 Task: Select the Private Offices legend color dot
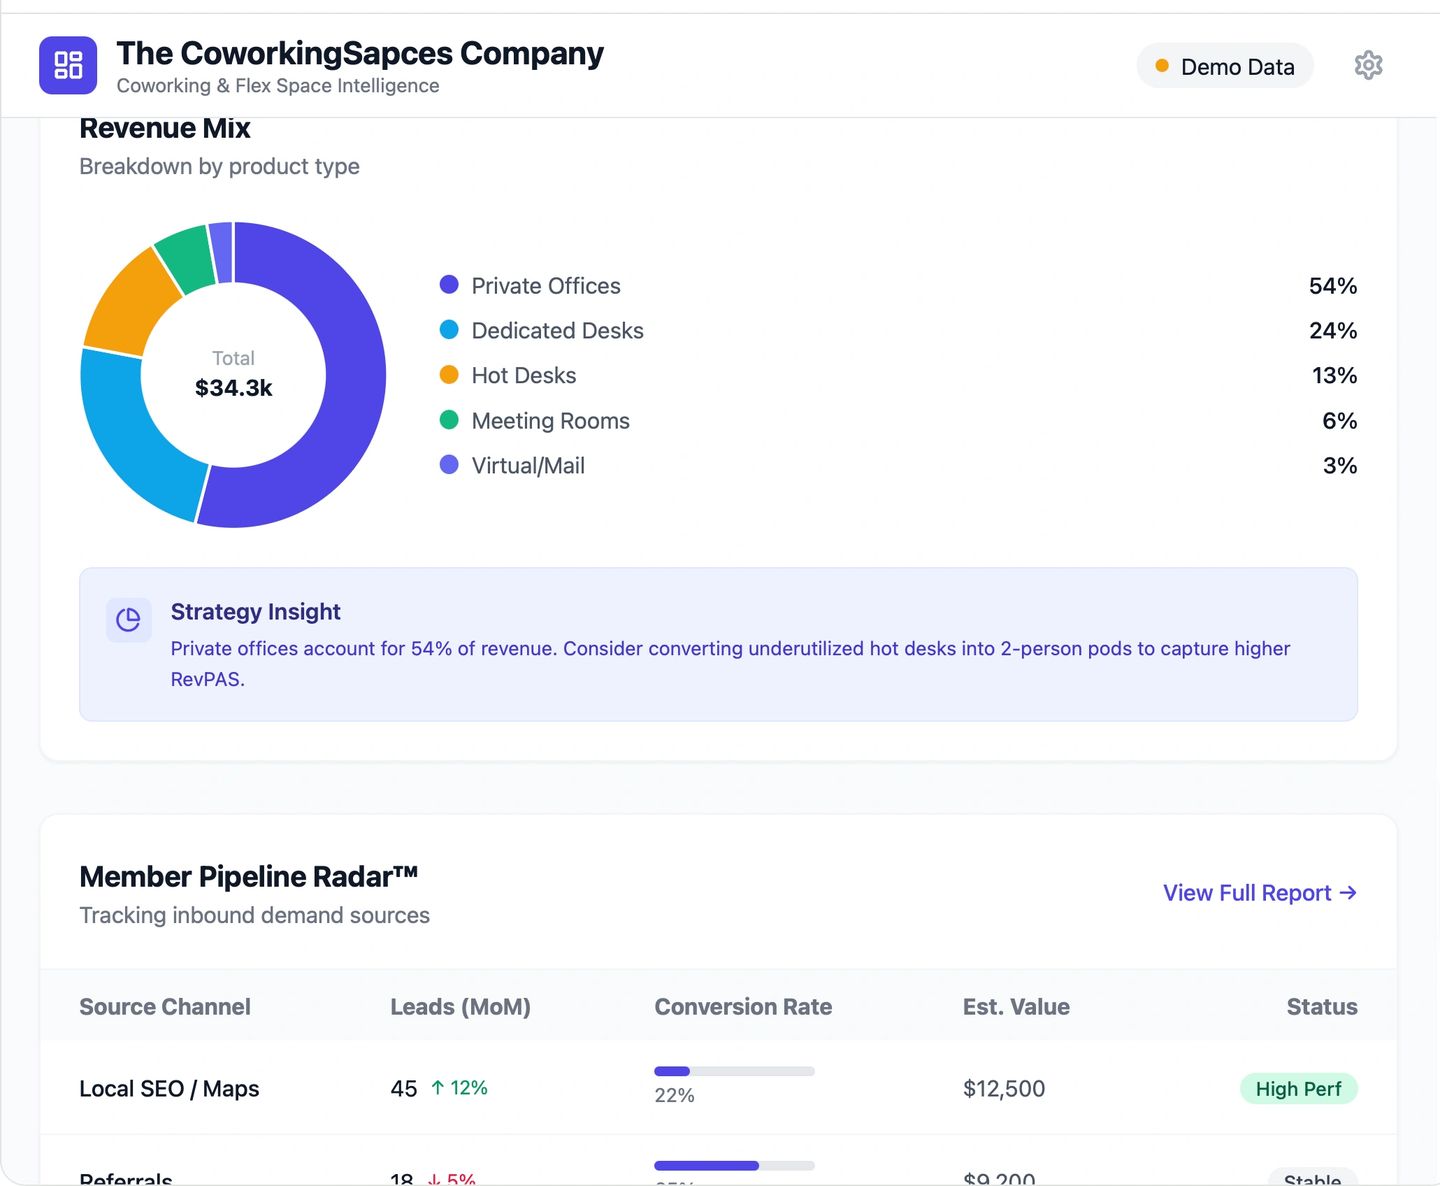449,284
